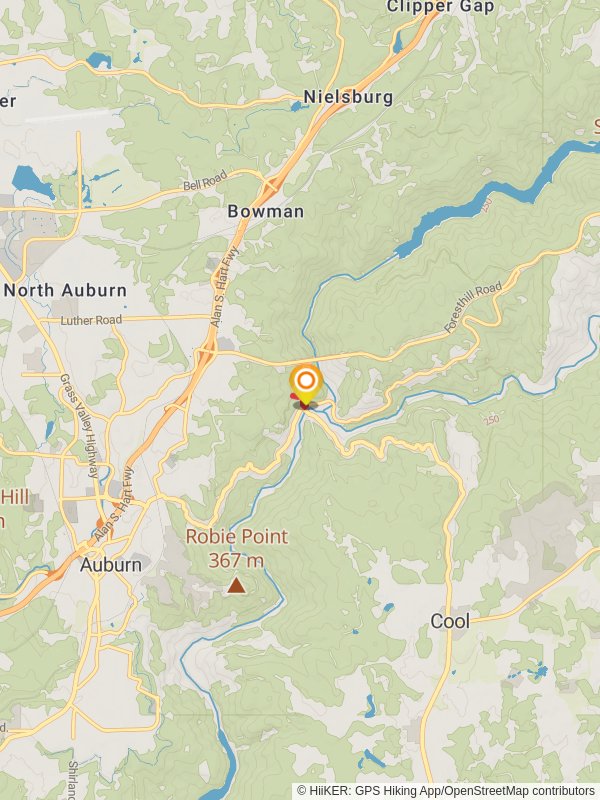
Task: Click the I-80 interchange near Bowman
Action: (x=270, y=185)
